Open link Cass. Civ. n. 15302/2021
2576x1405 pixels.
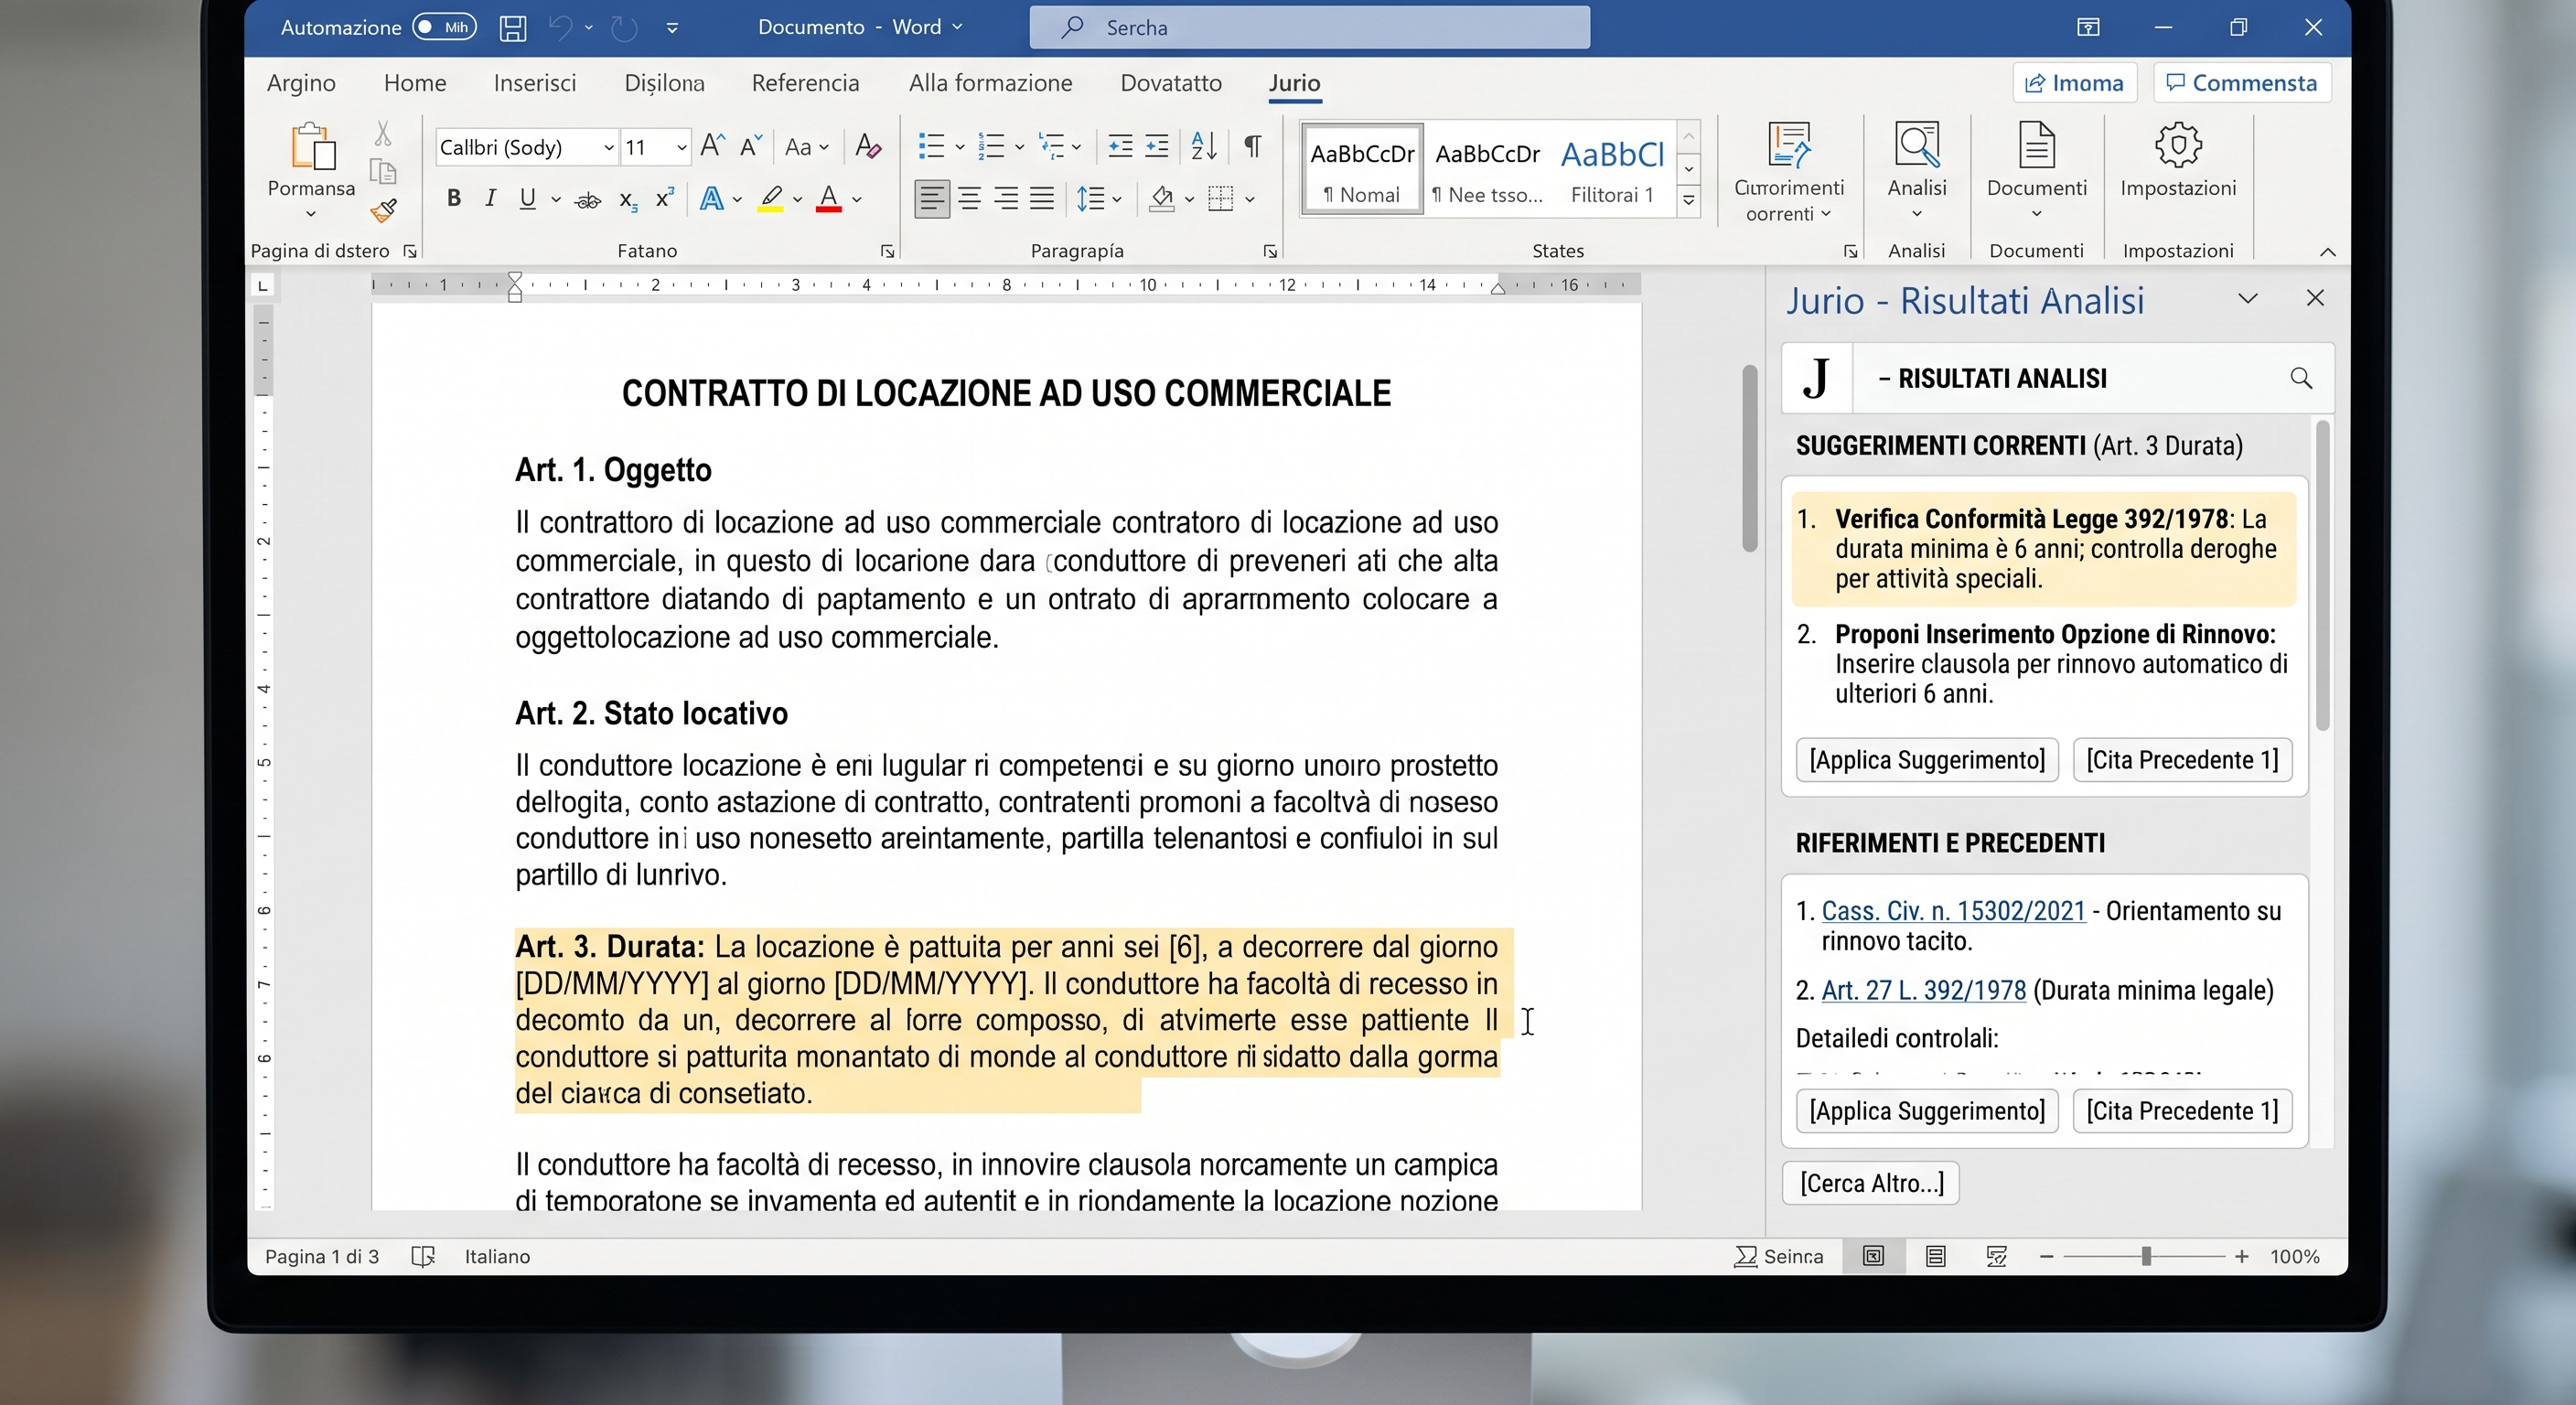click(x=1953, y=911)
